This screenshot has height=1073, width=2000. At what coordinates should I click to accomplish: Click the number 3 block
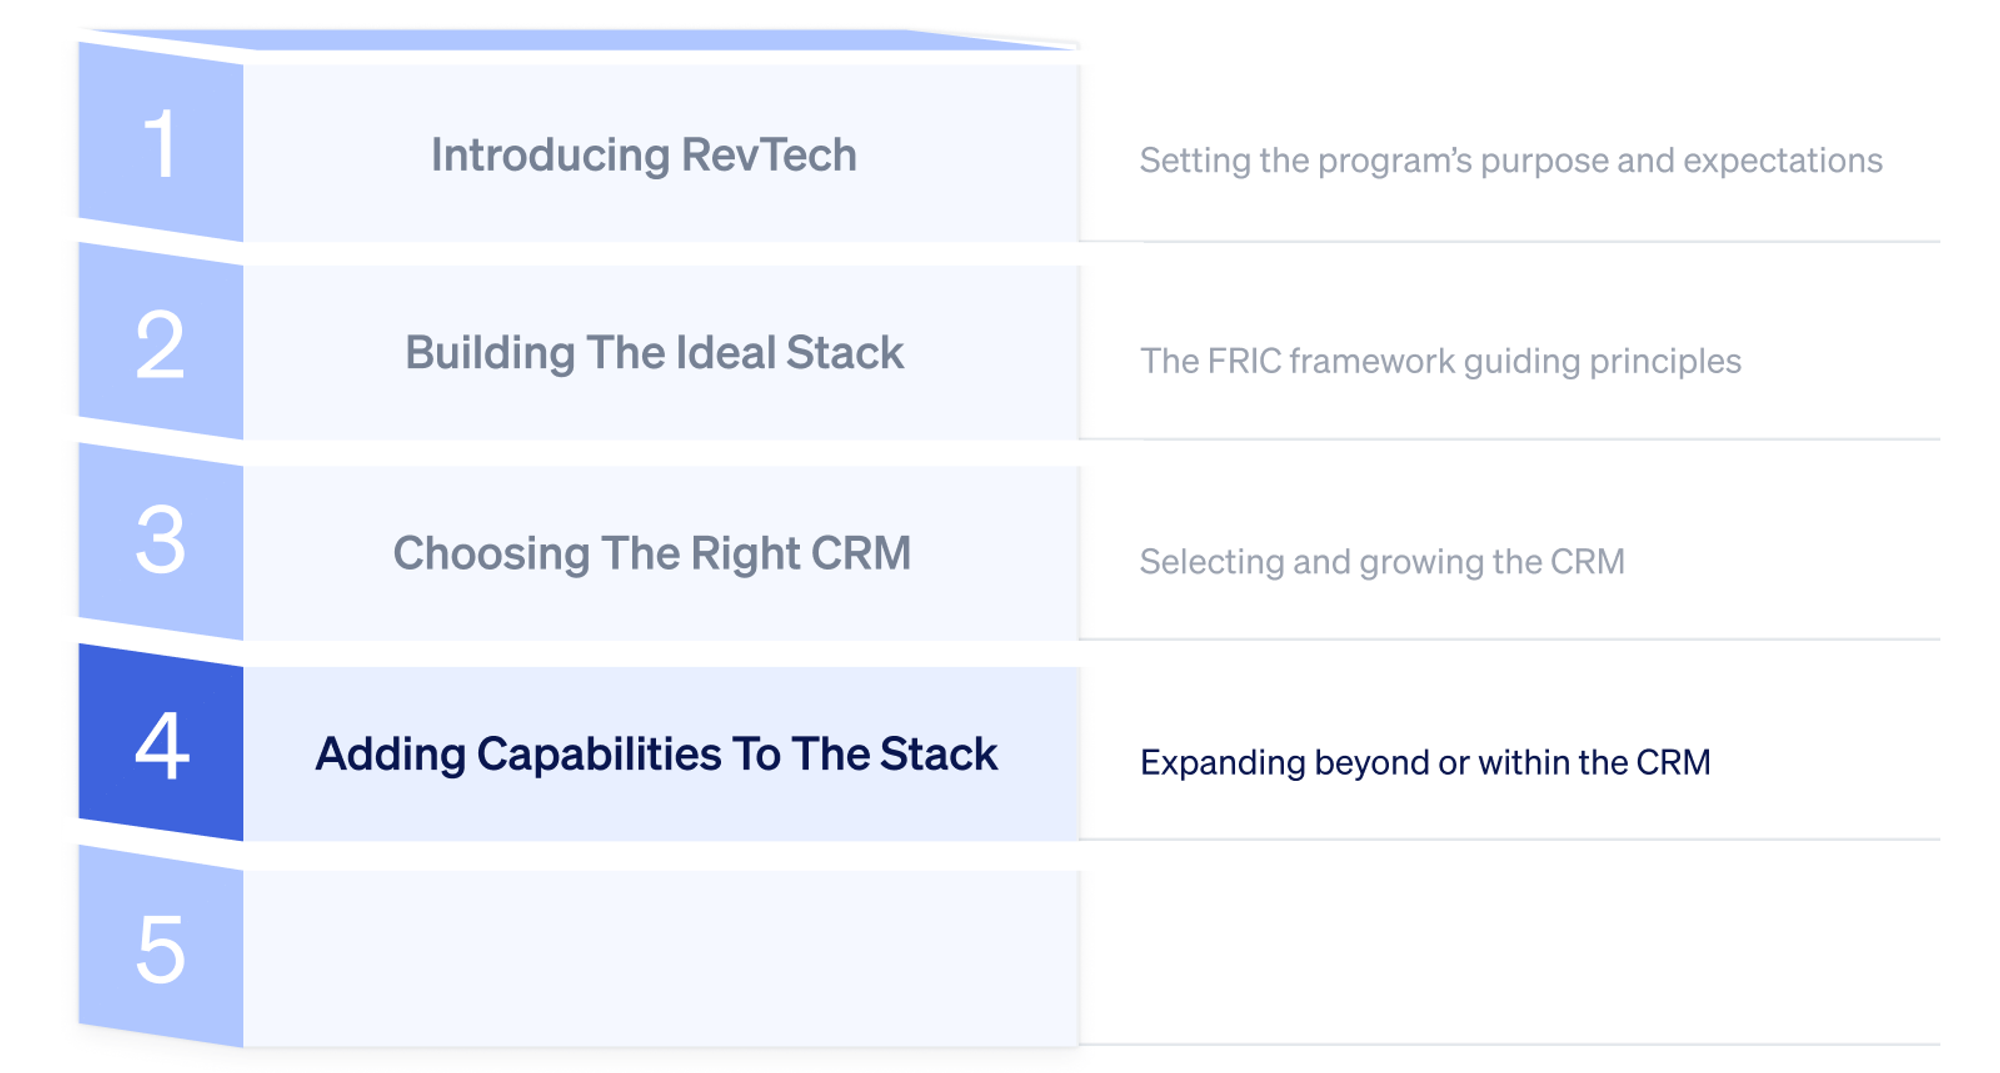[160, 541]
